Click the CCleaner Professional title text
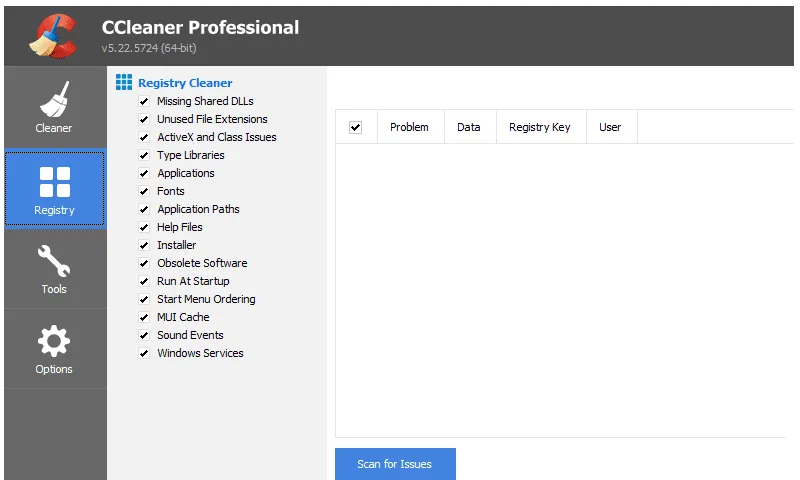800x480 pixels. [201, 27]
